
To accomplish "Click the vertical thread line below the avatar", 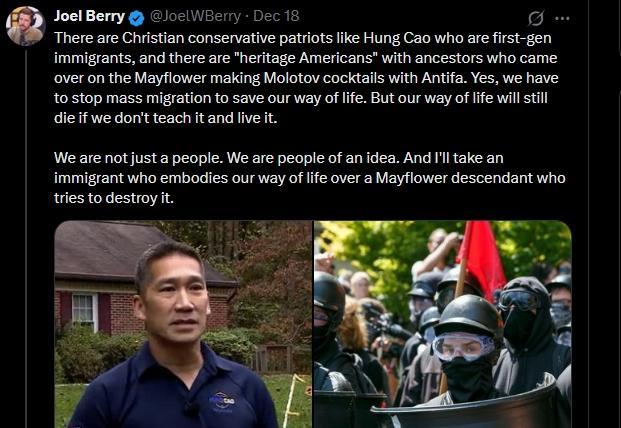I will pyautogui.click(x=26, y=238).
